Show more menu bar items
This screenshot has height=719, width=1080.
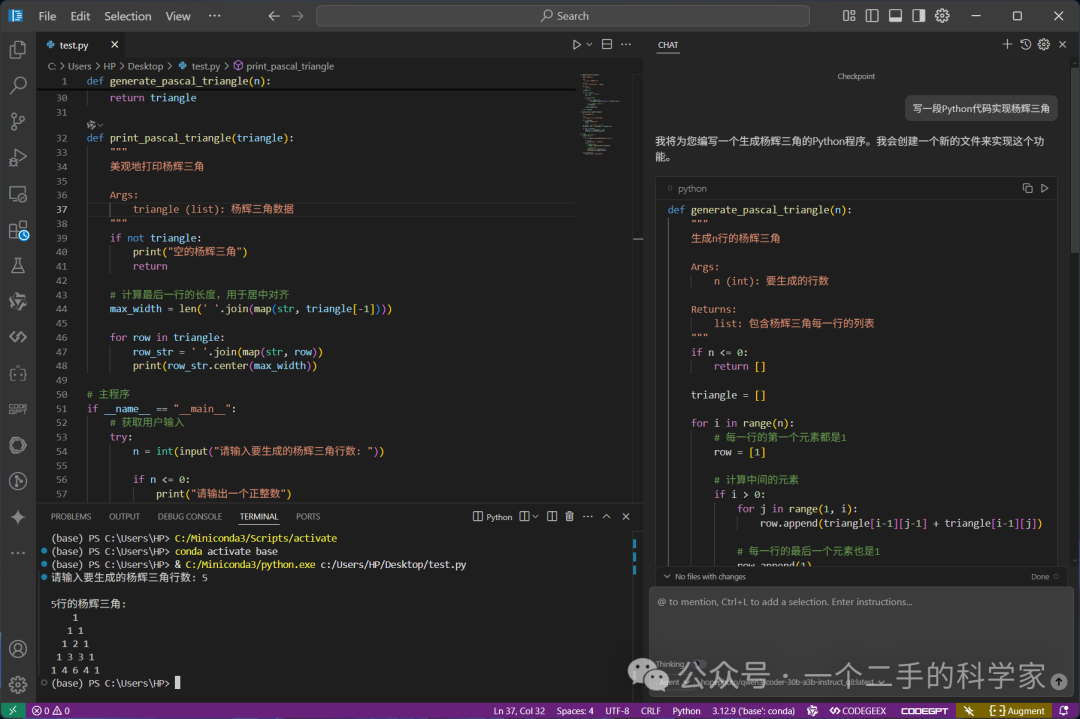[214, 16]
